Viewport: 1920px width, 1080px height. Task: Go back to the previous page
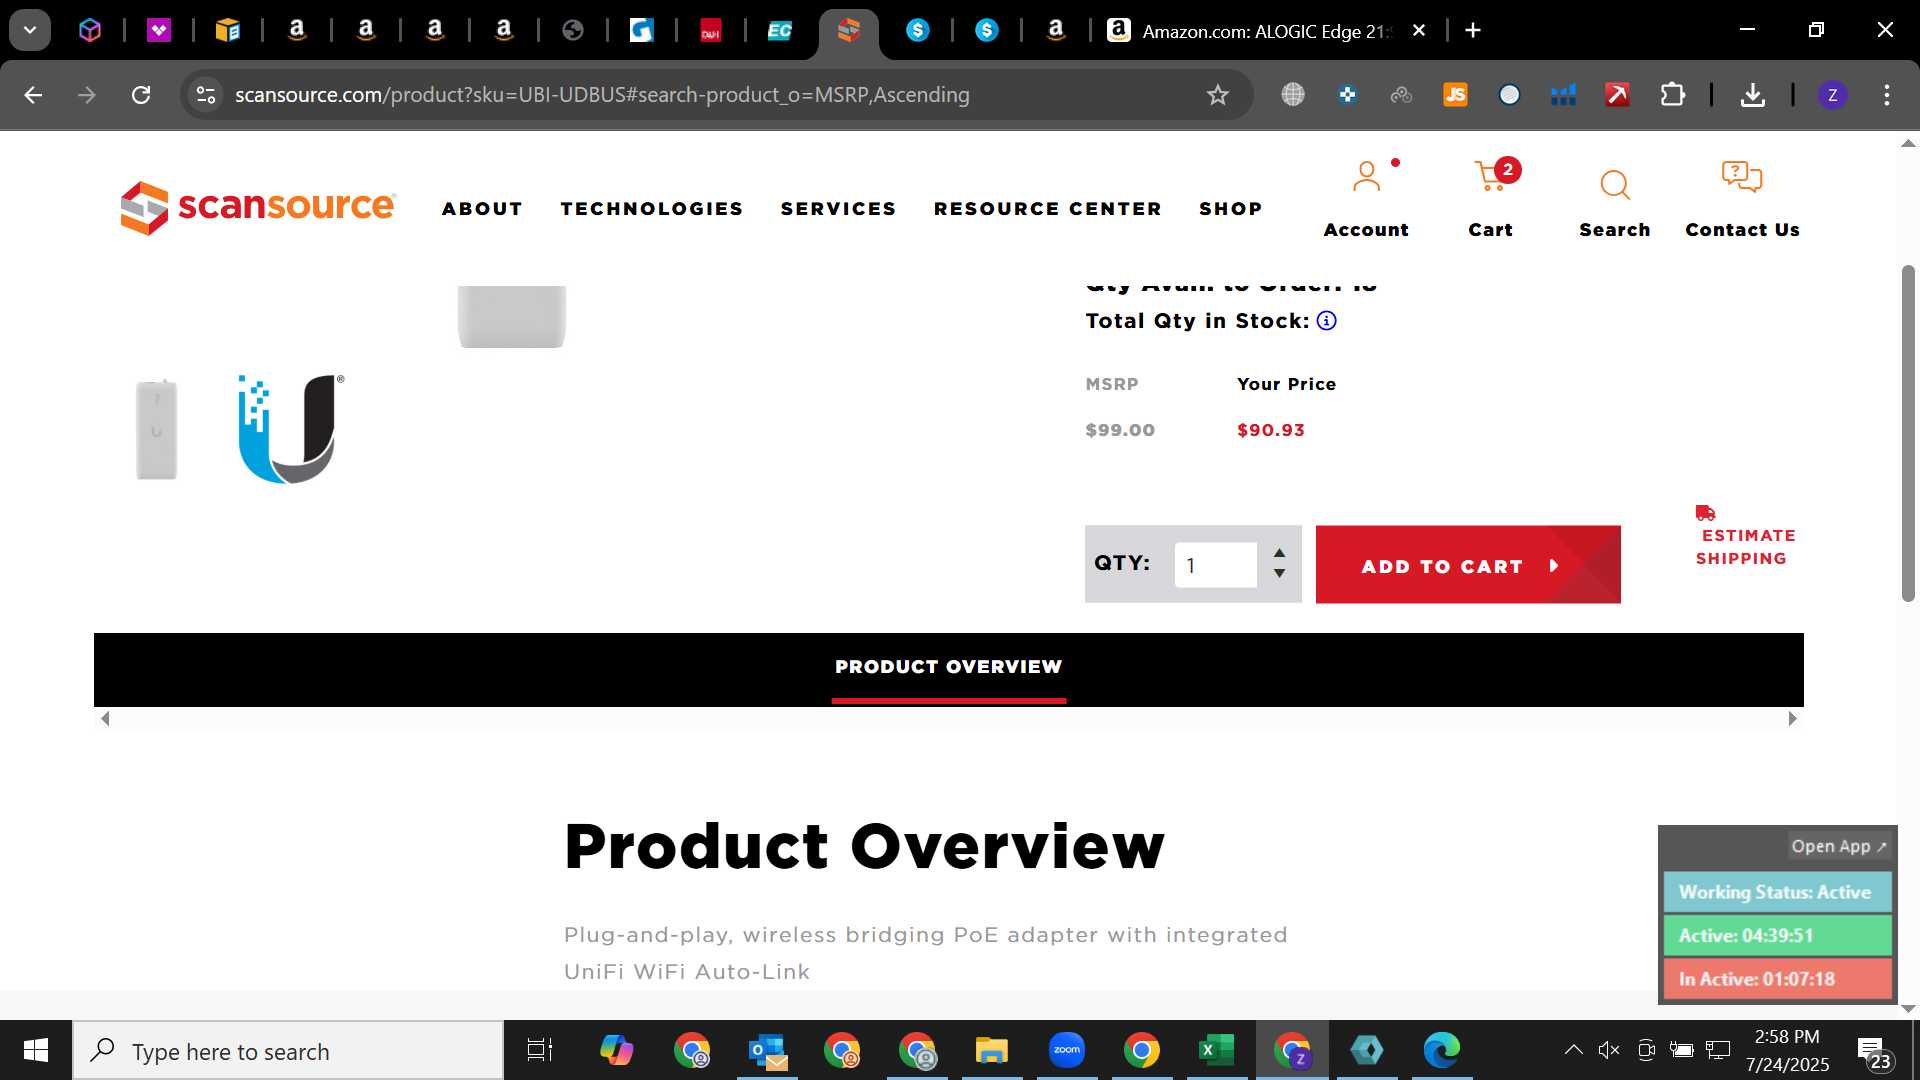pyautogui.click(x=33, y=95)
